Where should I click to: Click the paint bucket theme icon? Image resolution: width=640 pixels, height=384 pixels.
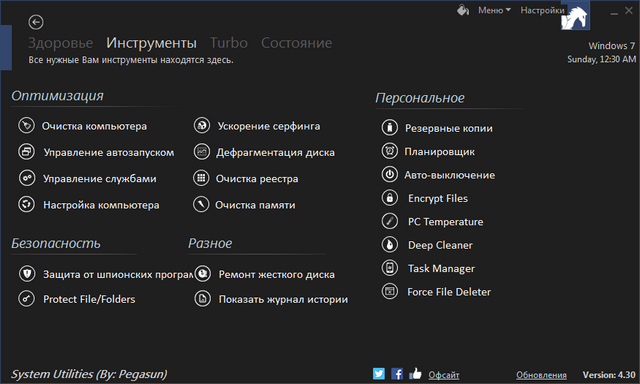(x=463, y=10)
